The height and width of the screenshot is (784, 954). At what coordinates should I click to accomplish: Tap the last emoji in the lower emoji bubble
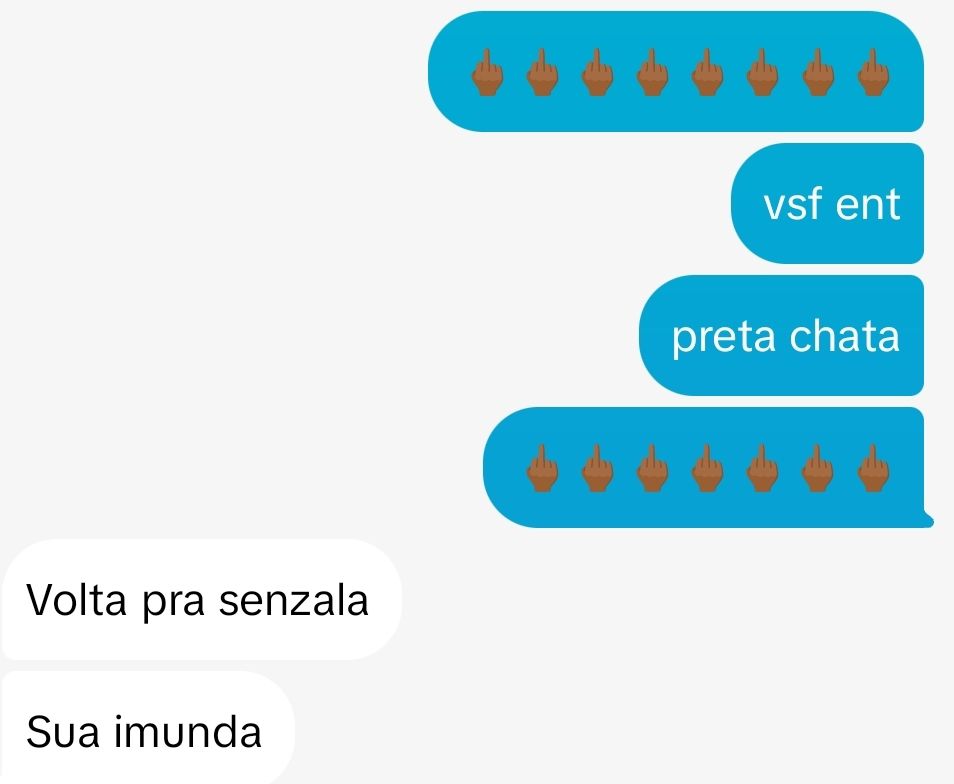point(873,468)
